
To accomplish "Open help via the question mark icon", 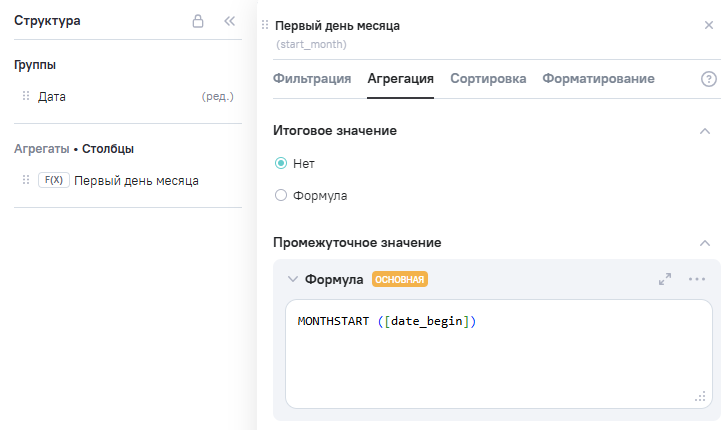I will 708,79.
